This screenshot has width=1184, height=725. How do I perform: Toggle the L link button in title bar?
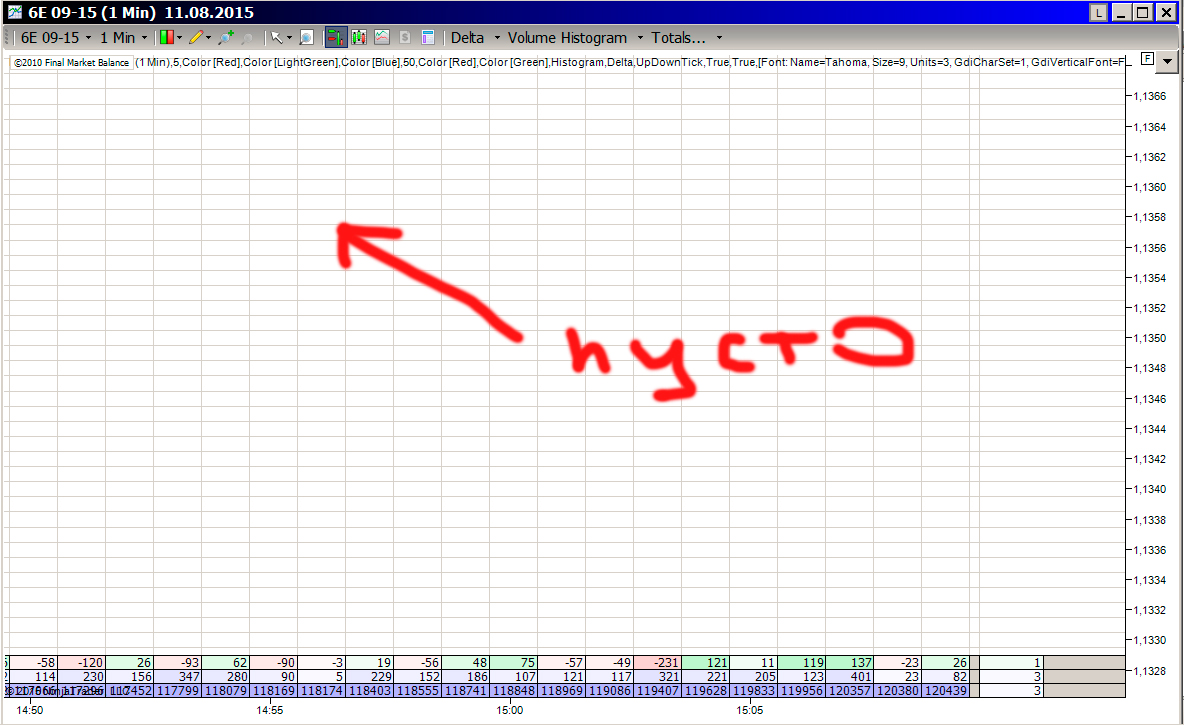click(x=1098, y=12)
